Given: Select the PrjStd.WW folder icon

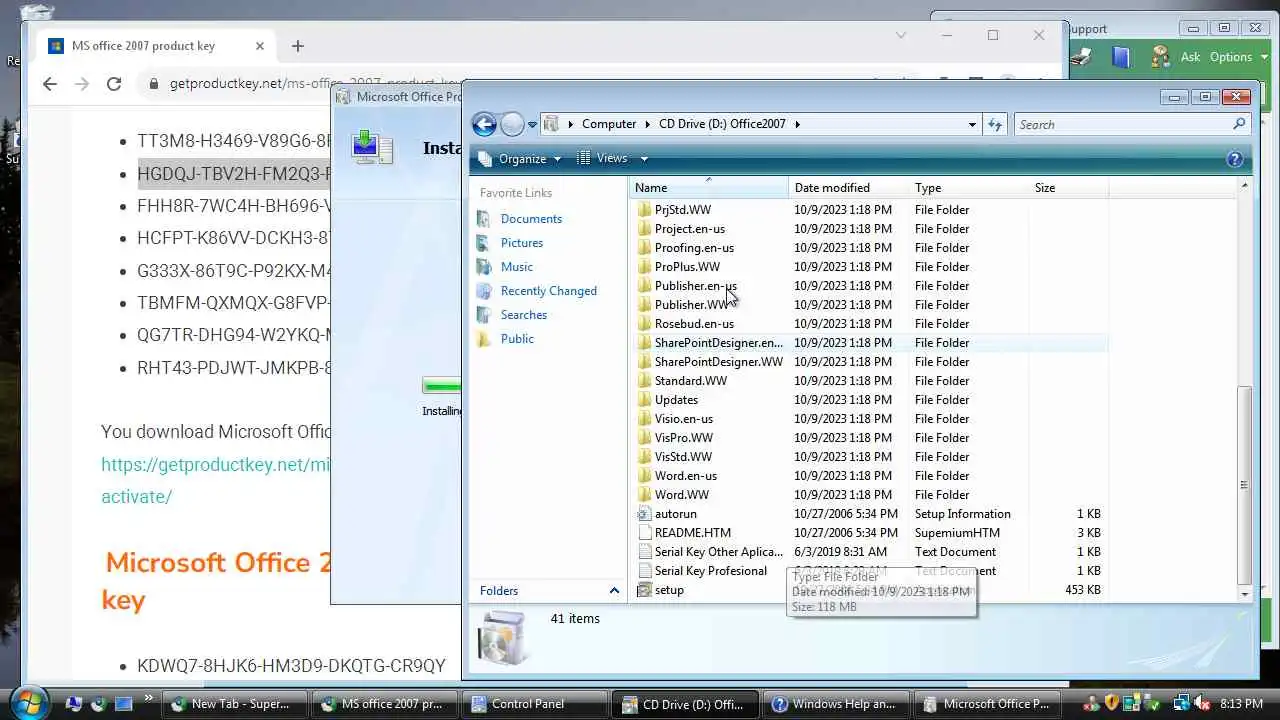Looking at the screenshot, I should pyautogui.click(x=644, y=210).
